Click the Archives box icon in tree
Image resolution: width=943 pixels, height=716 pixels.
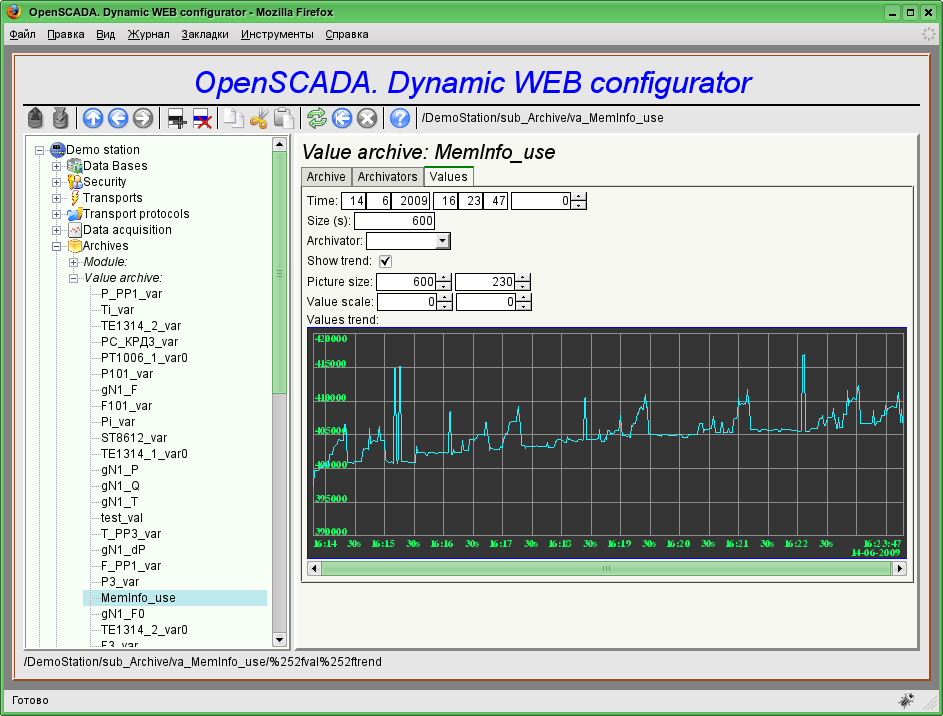(x=75, y=245)
